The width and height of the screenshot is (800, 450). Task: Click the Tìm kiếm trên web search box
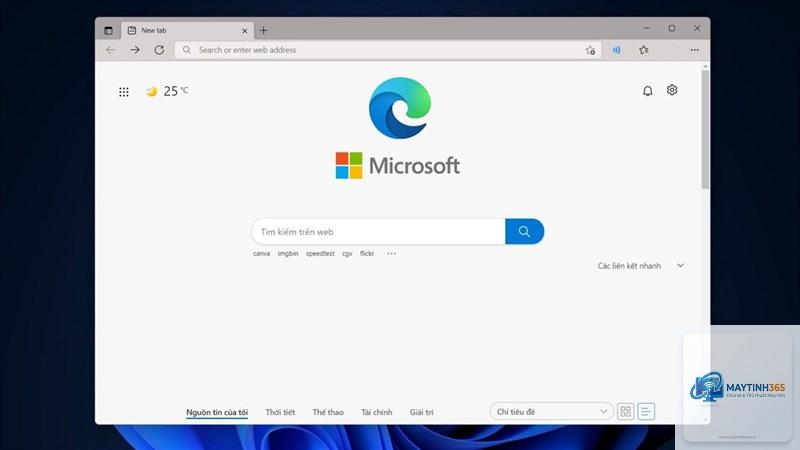point(379,232)
